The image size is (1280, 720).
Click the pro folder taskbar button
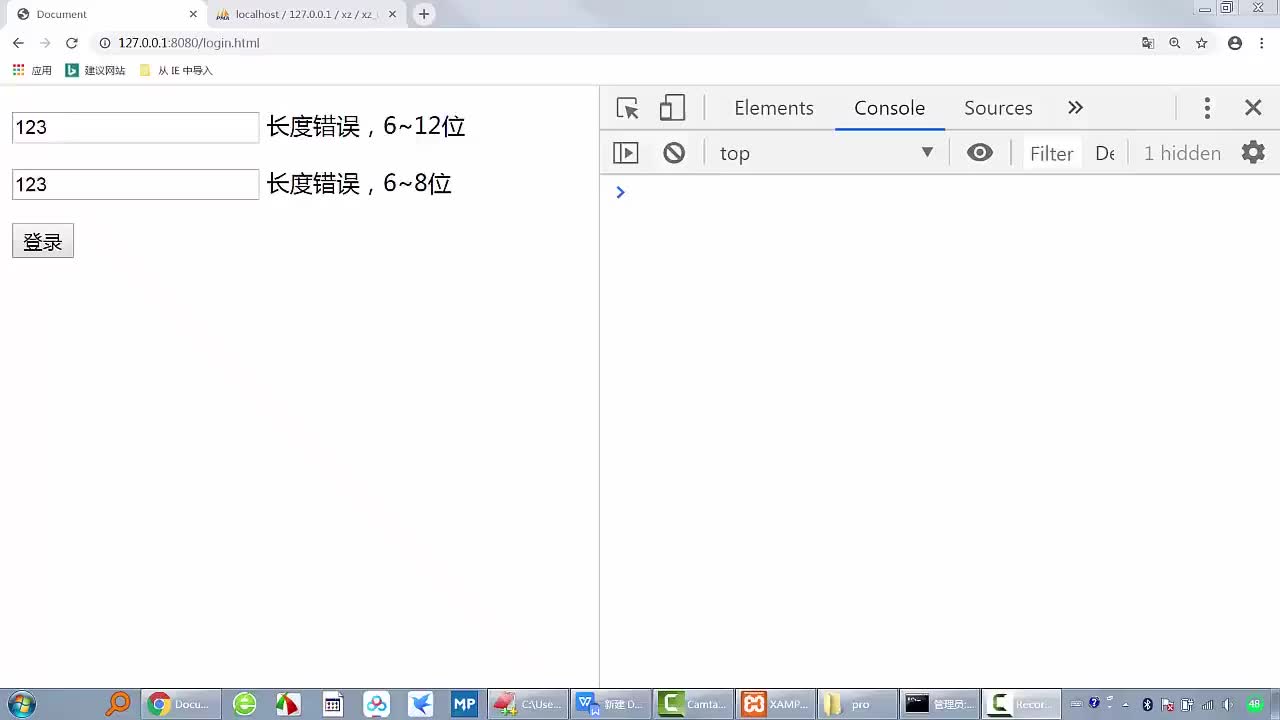857,704
